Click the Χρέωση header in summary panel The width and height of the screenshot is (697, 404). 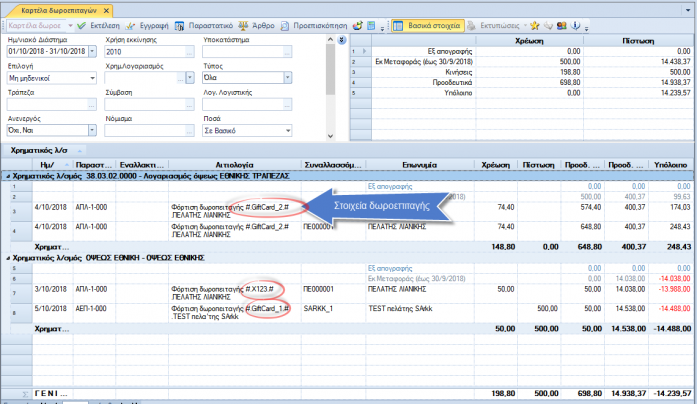[x=529, y=41]
